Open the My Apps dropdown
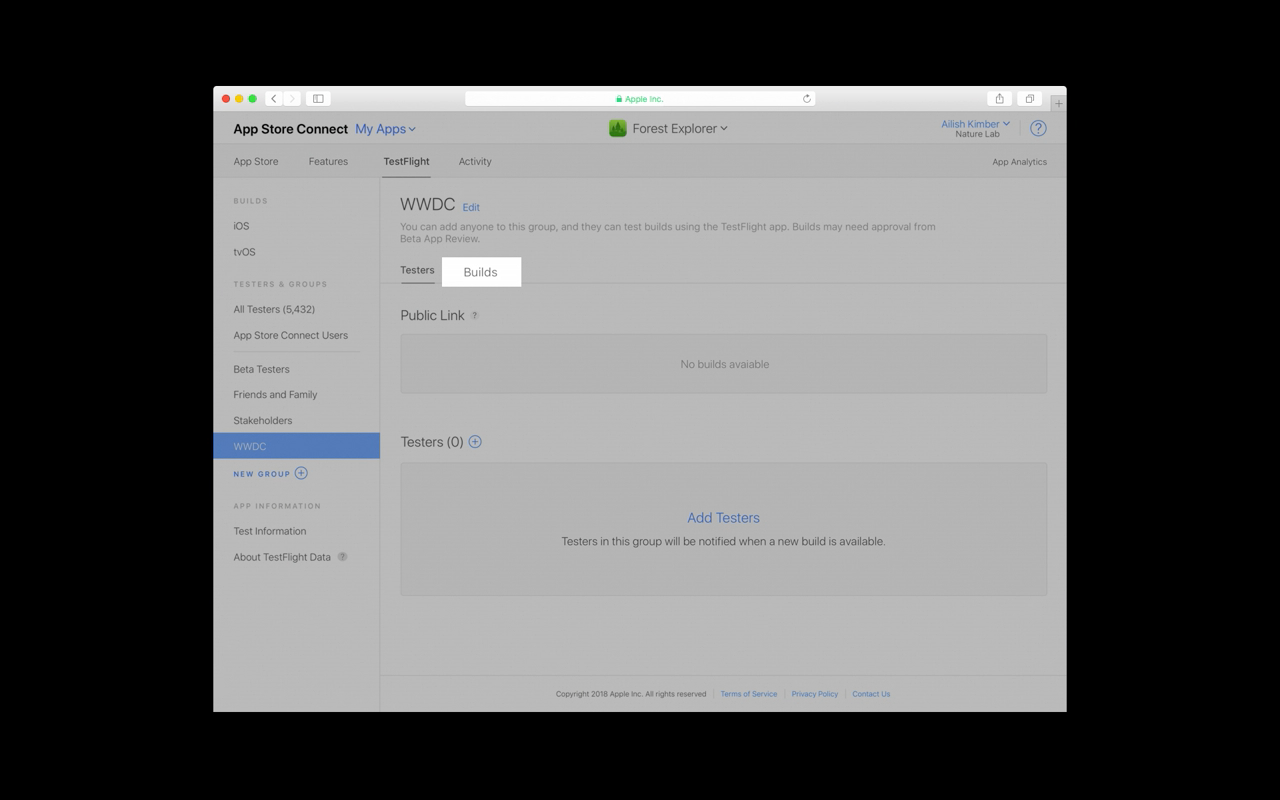 385,129
